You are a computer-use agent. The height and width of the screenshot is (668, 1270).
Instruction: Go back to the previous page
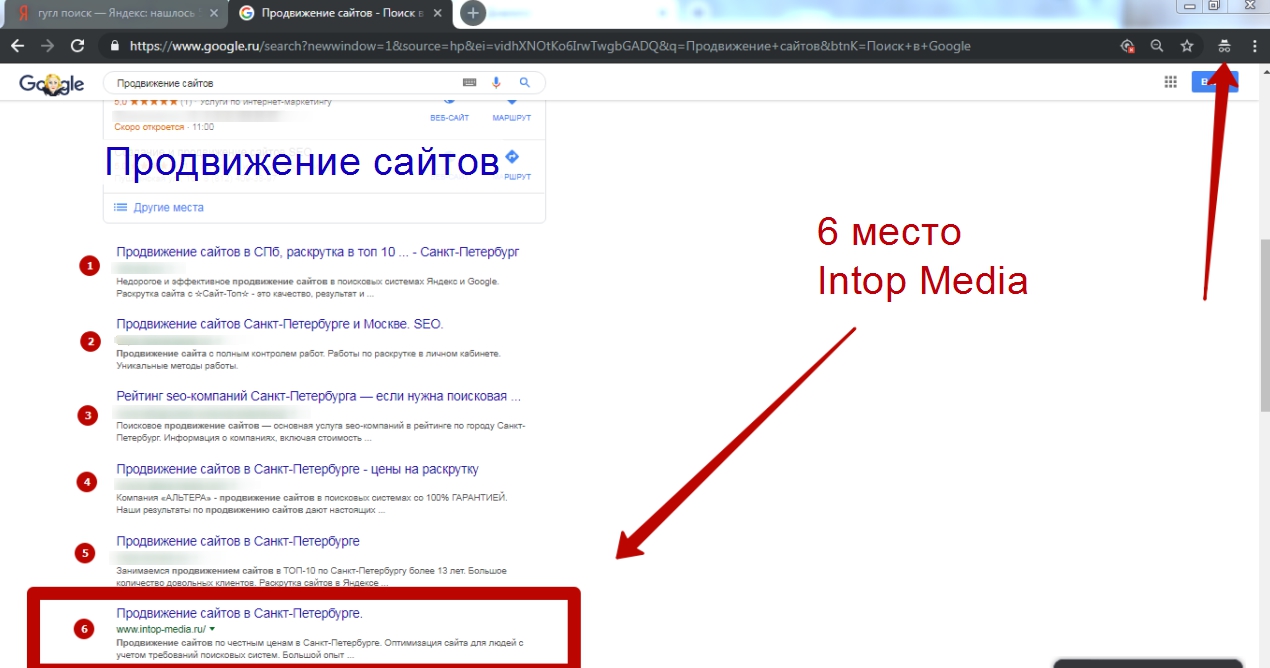click(19, 46)
